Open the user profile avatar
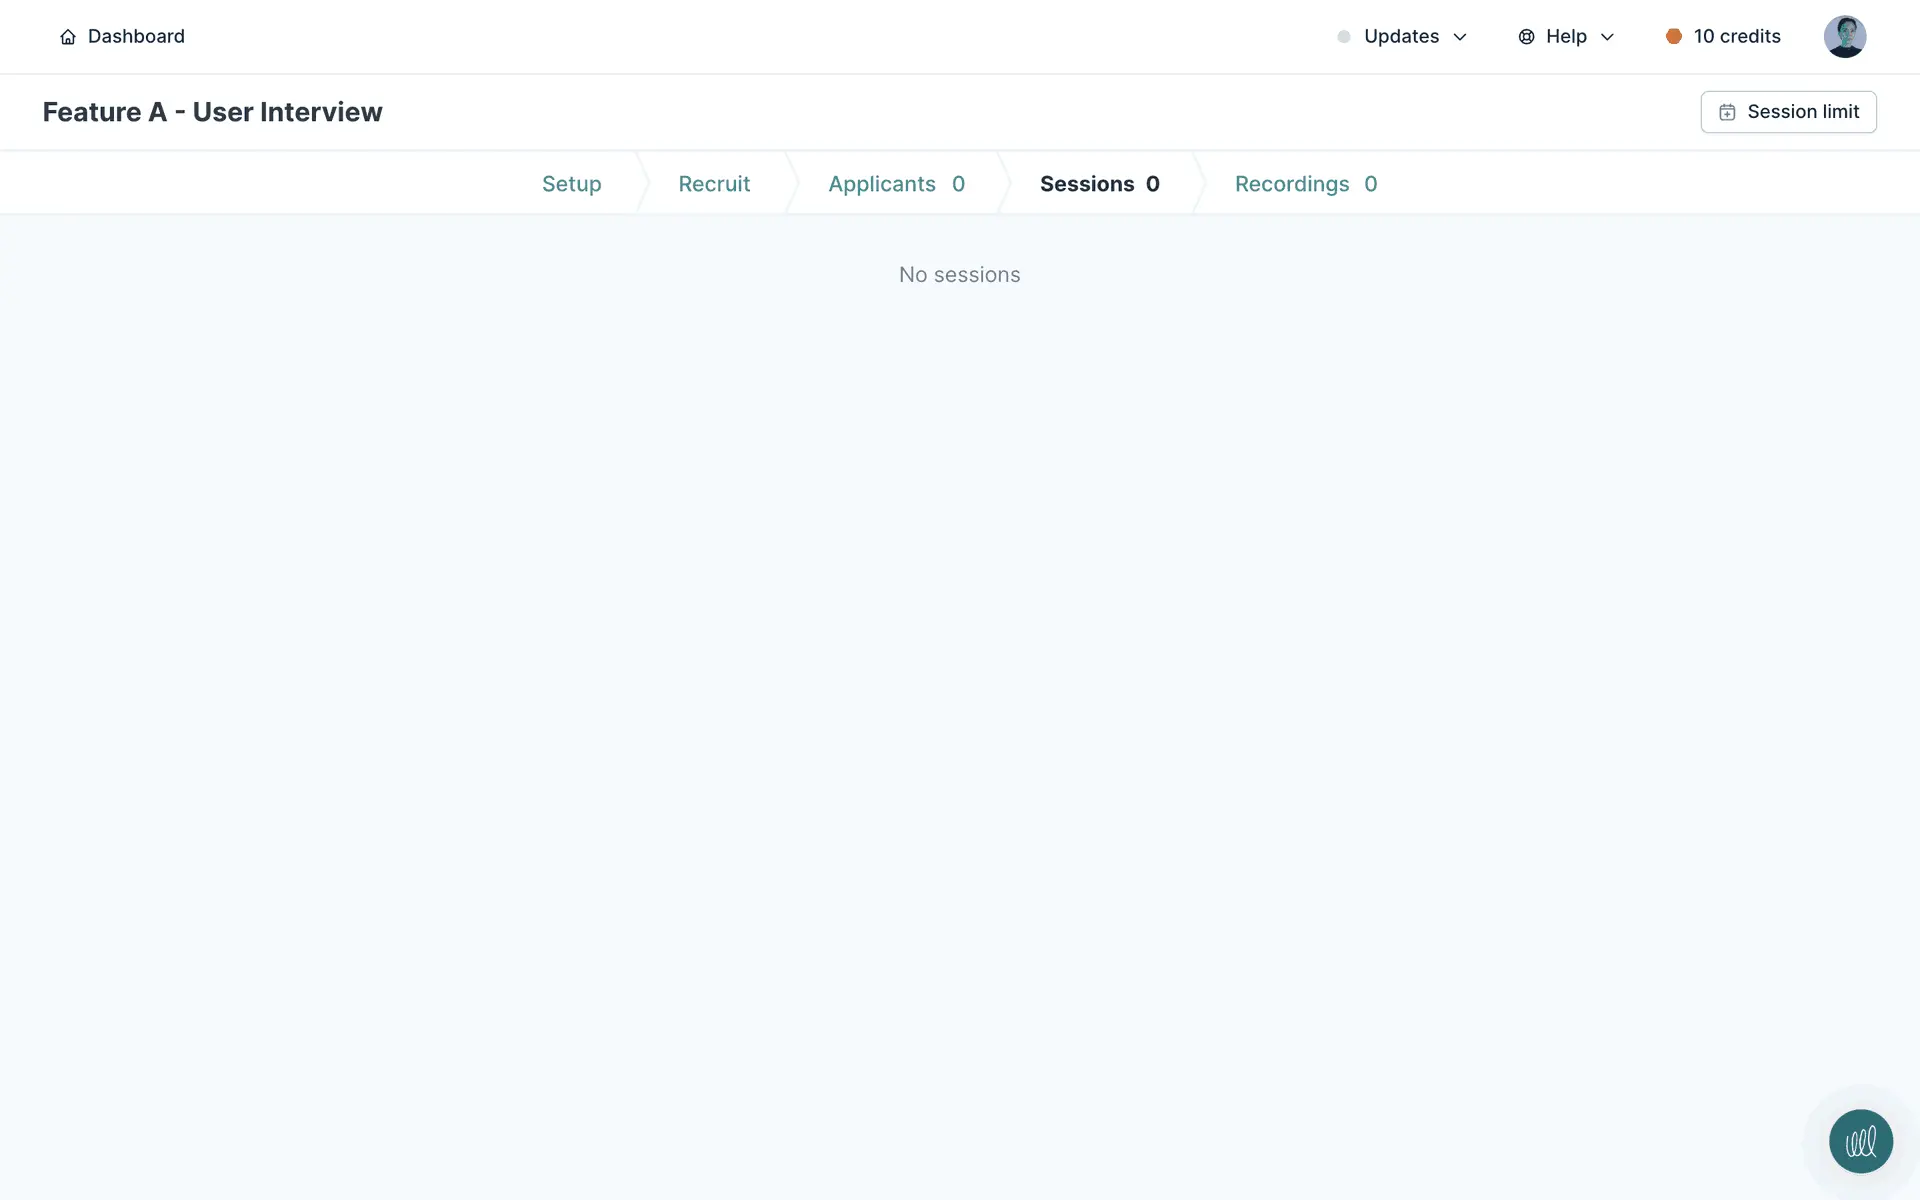 1844,37
